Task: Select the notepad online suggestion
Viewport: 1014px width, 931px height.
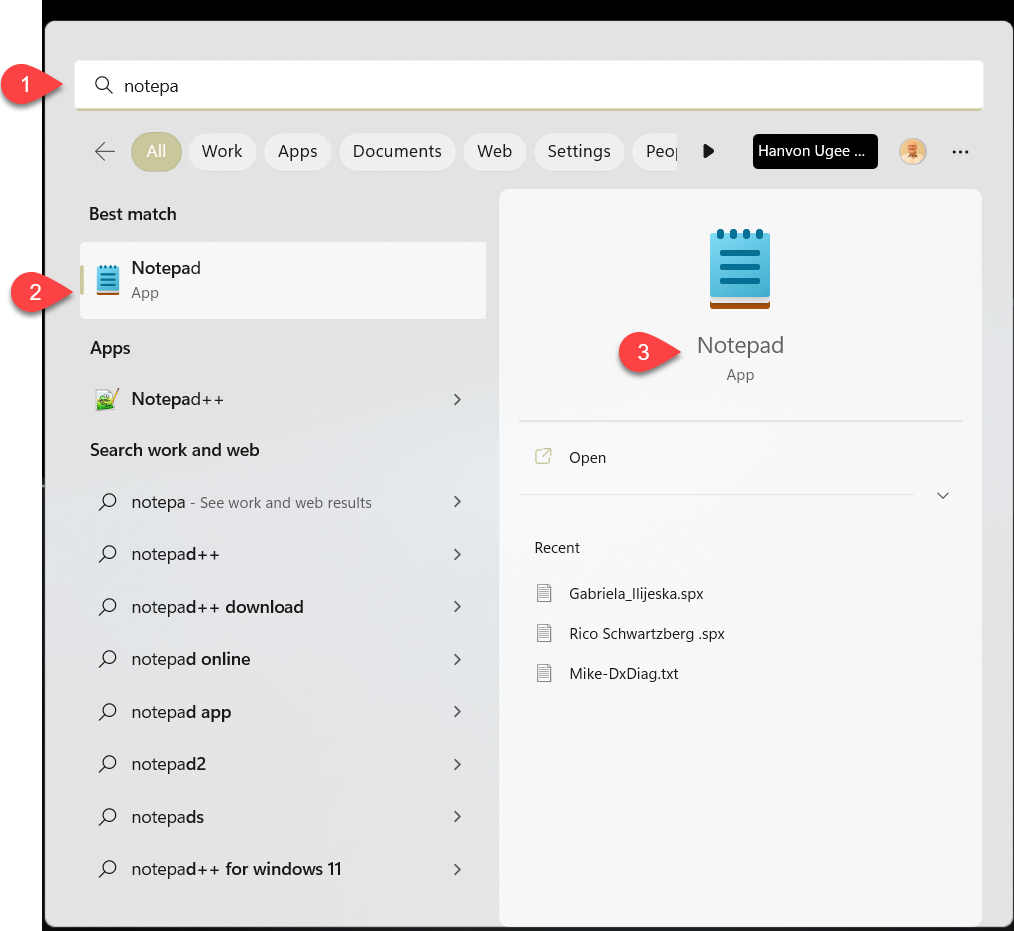Action: tap(283, 659)
